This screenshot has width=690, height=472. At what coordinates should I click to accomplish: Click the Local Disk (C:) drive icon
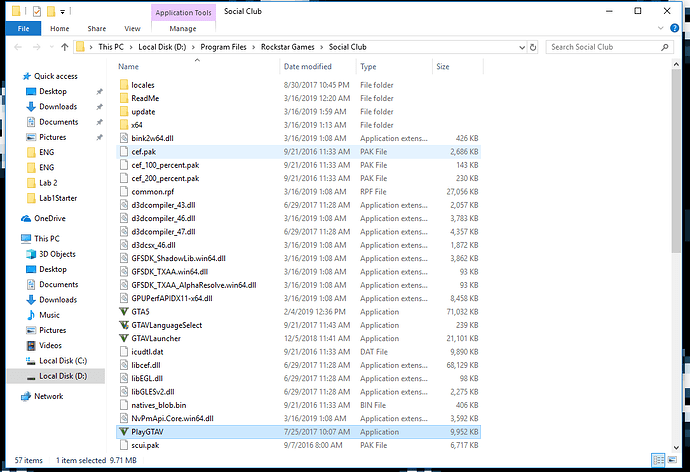[31, 361]
